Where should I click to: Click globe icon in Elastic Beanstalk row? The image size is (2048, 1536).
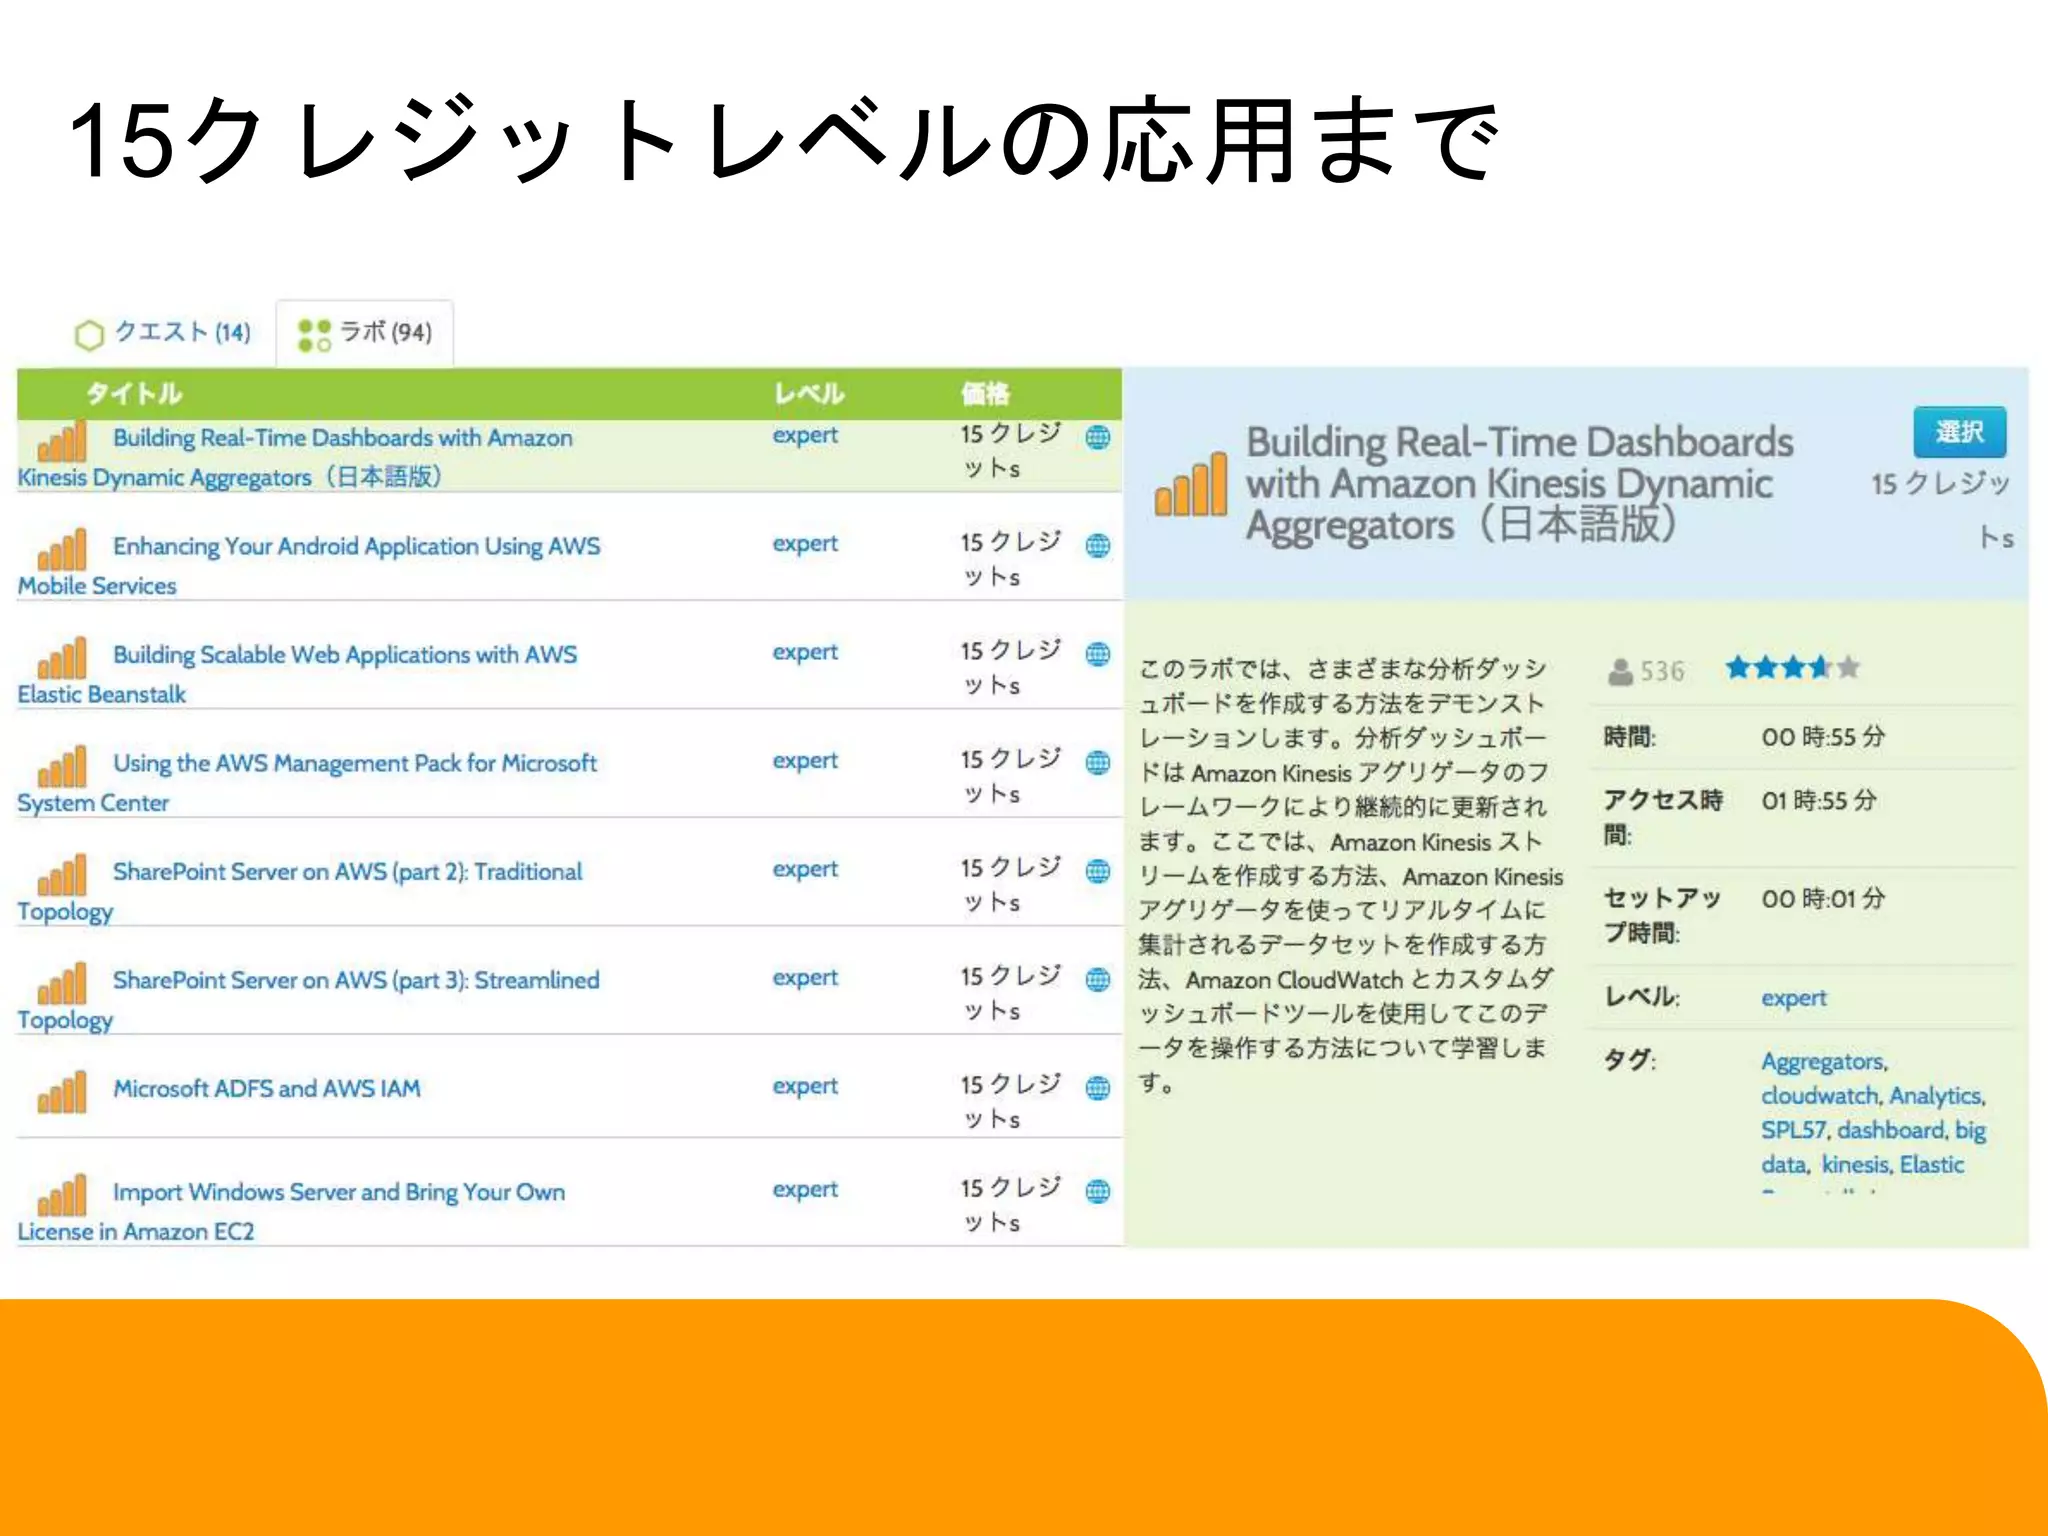tap(1098, 654)
